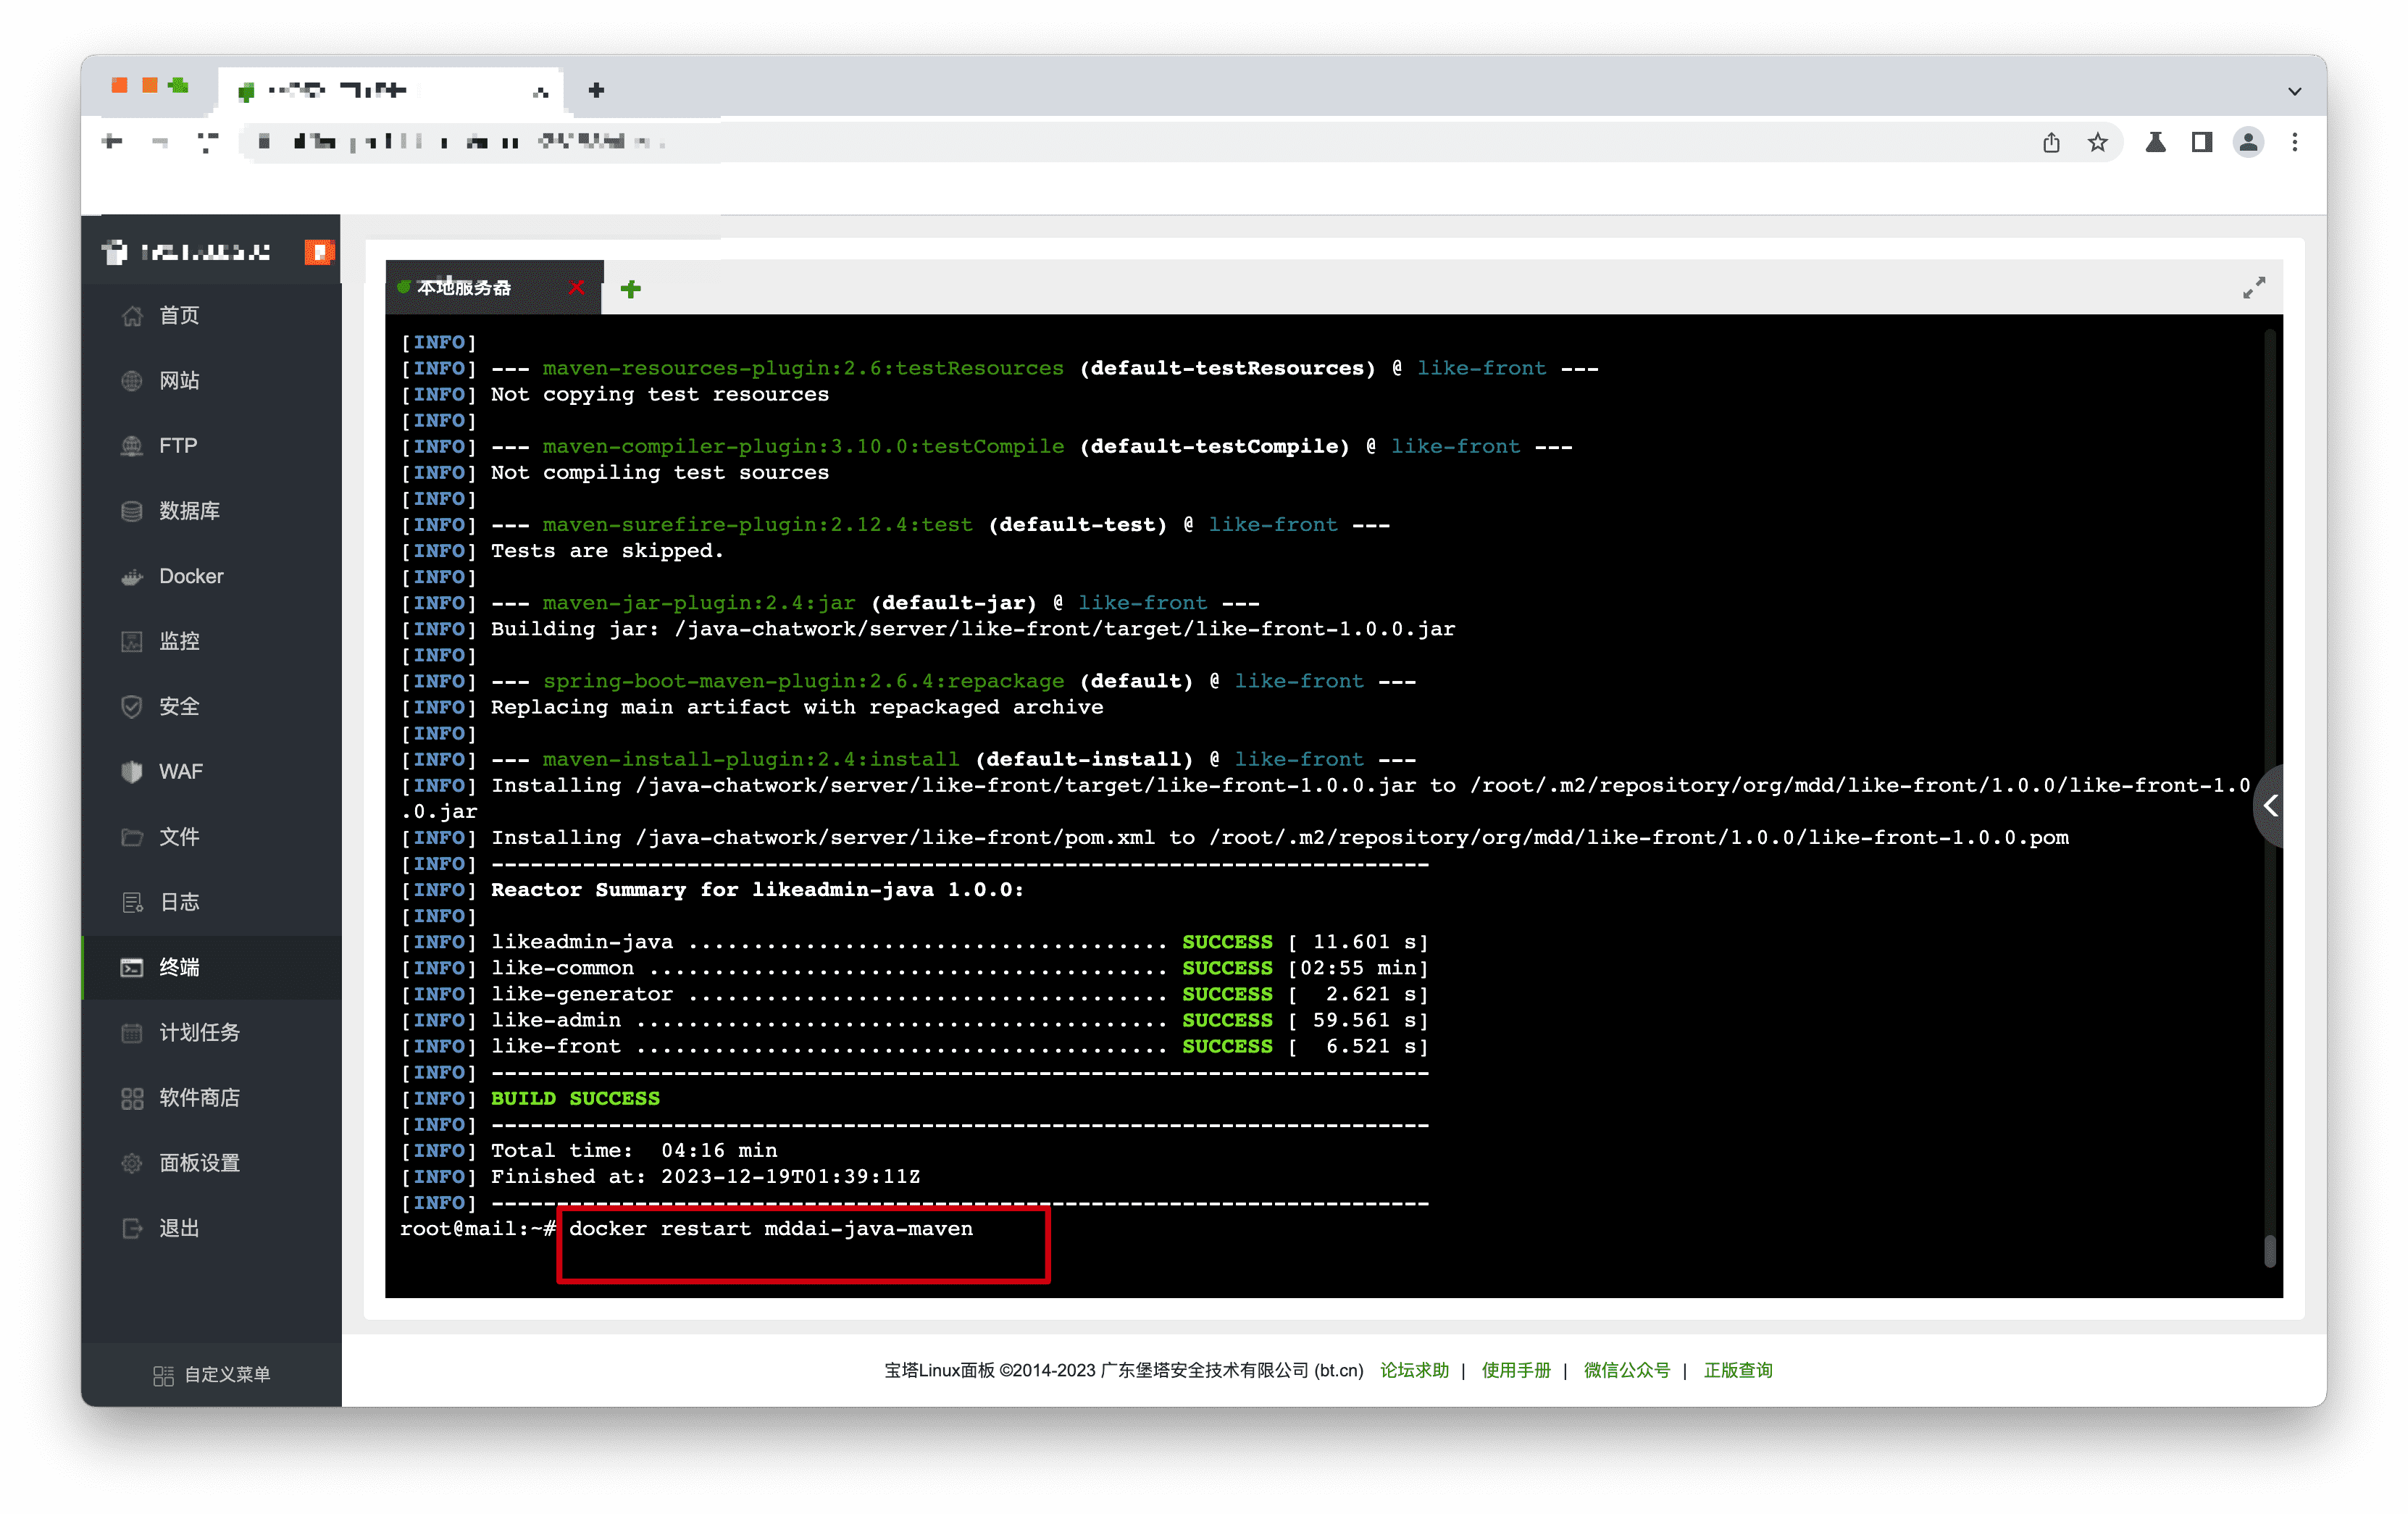2408x1514 pixels.
Task: Toggle the browser side panel icon
Action: point(2202,142)
